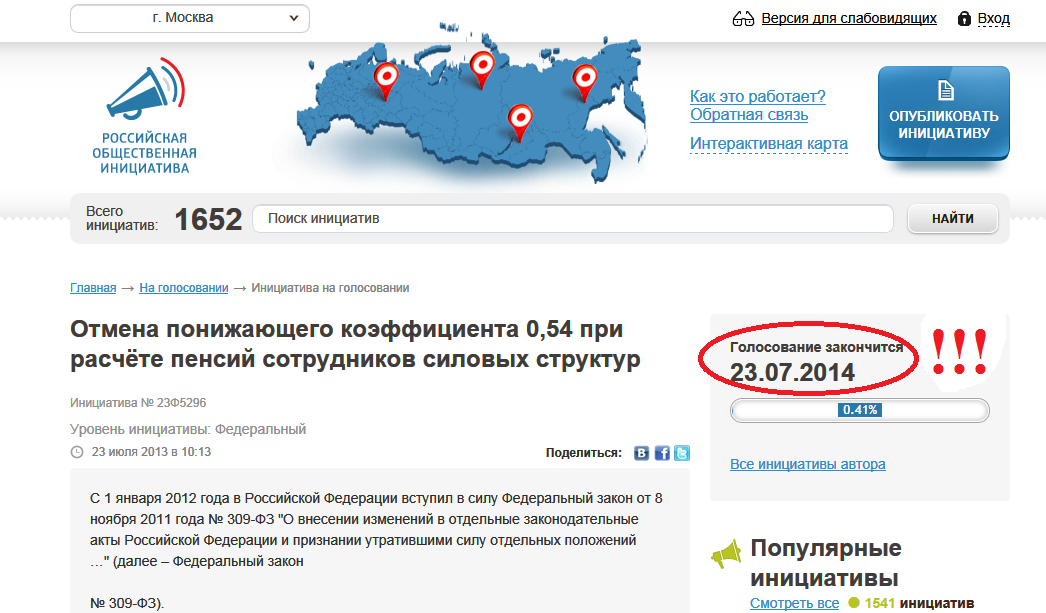Click the 0.41% voting progress bar
1046x613 pixels.
(x=860, y=410)
